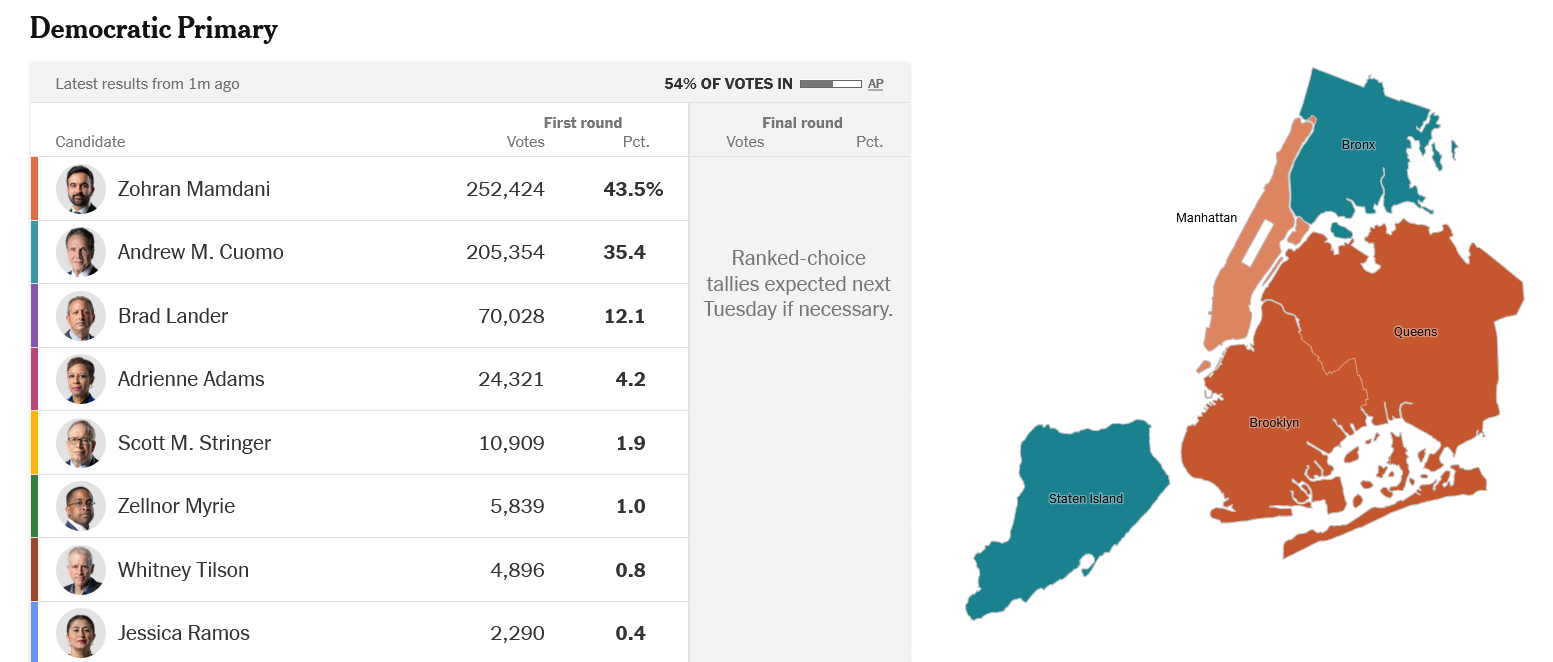This screenshot has height=662, width=1553.
Task: Click Zohran Mamdani's candidate photo
Action: click(x=81, y=189)
